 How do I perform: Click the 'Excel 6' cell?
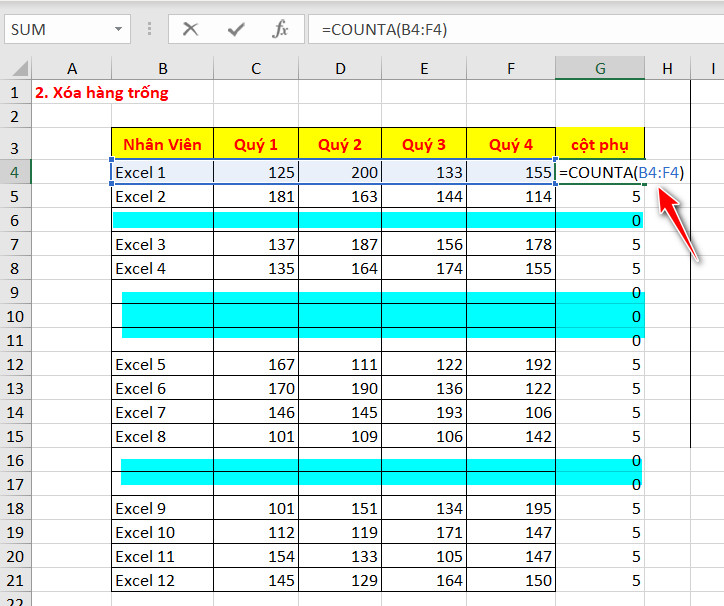click(163, 388)
